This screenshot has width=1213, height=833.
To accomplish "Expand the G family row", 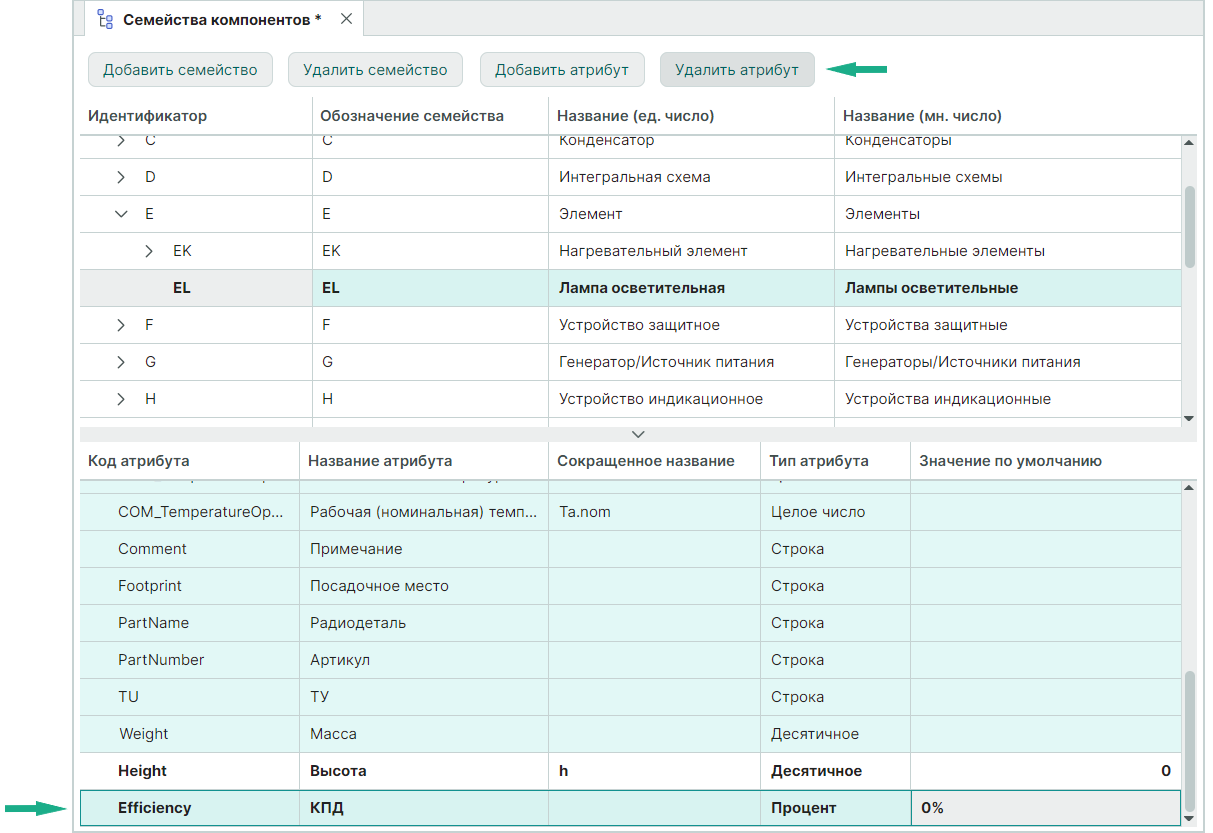I will [121, 362].
